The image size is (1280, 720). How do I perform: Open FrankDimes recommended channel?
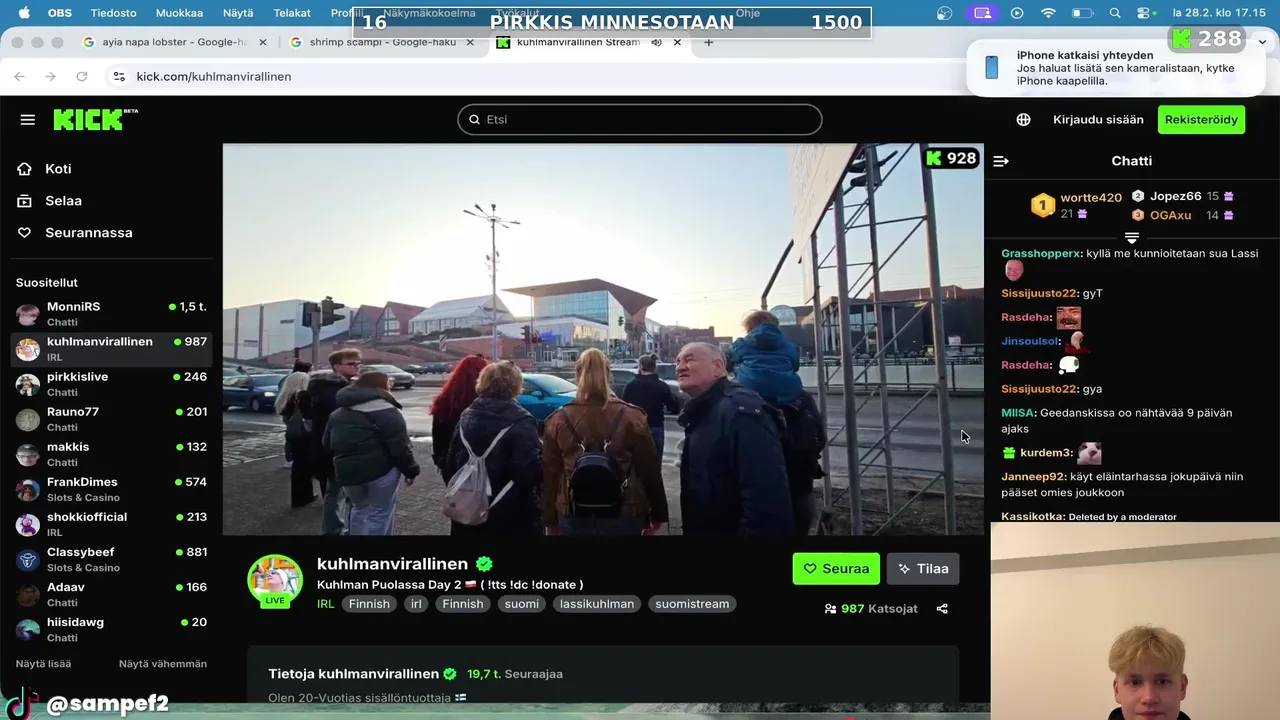click(x=112, y=489)
